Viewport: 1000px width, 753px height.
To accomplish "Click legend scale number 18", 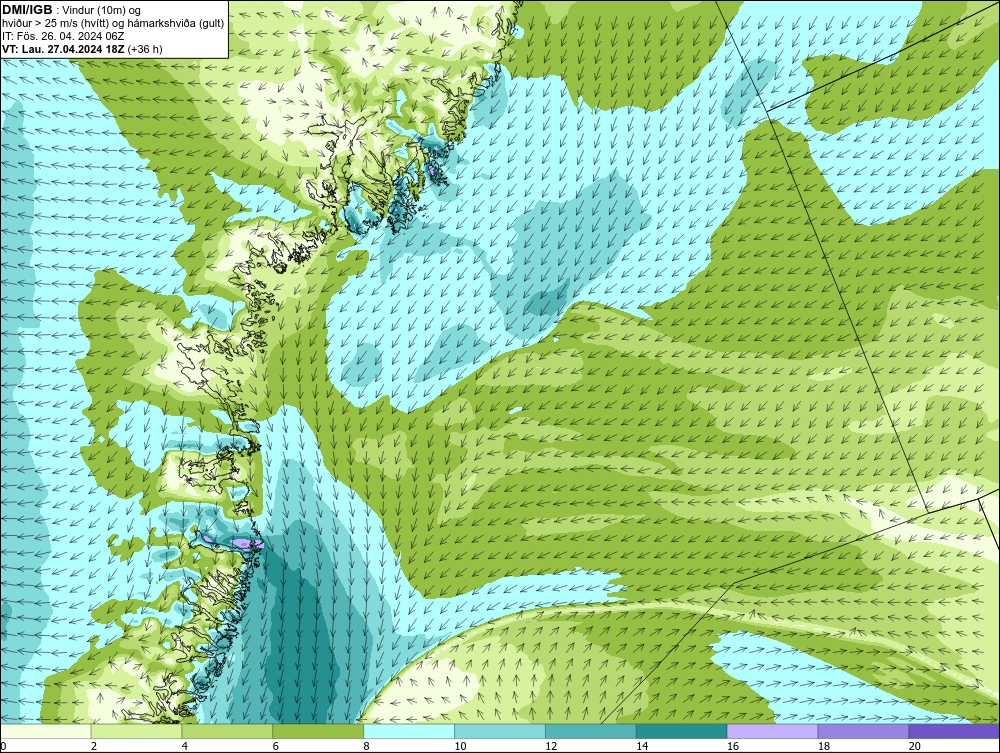I will (823, 746).
